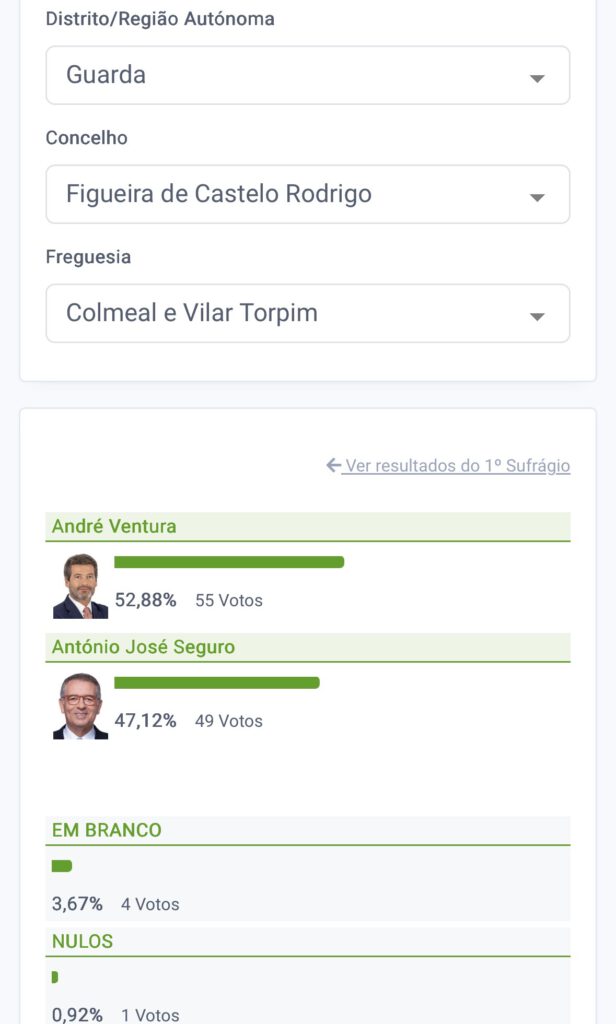Viewport: 616px width, 1024px height.
Task: Select the André Ventura name header
Action: (x=114, y=526)
